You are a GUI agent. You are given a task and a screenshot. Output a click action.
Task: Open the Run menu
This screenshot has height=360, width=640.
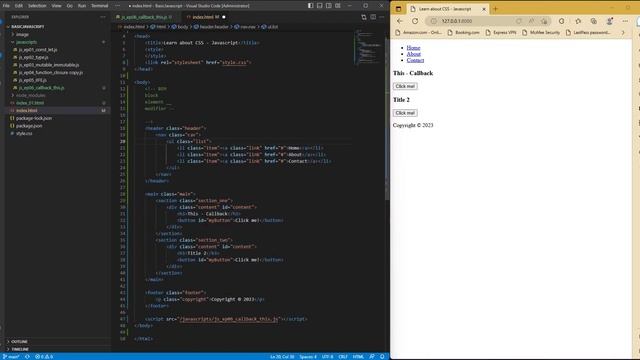coord(82,6)
